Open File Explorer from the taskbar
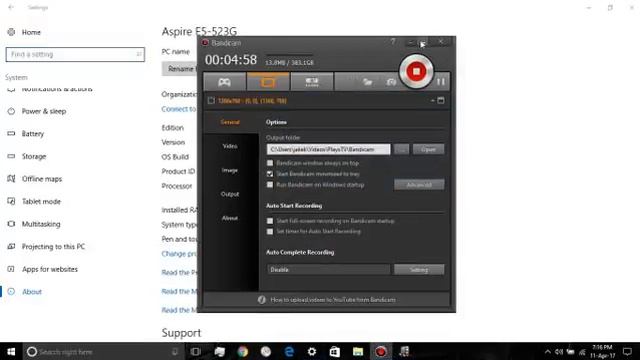 358,351
